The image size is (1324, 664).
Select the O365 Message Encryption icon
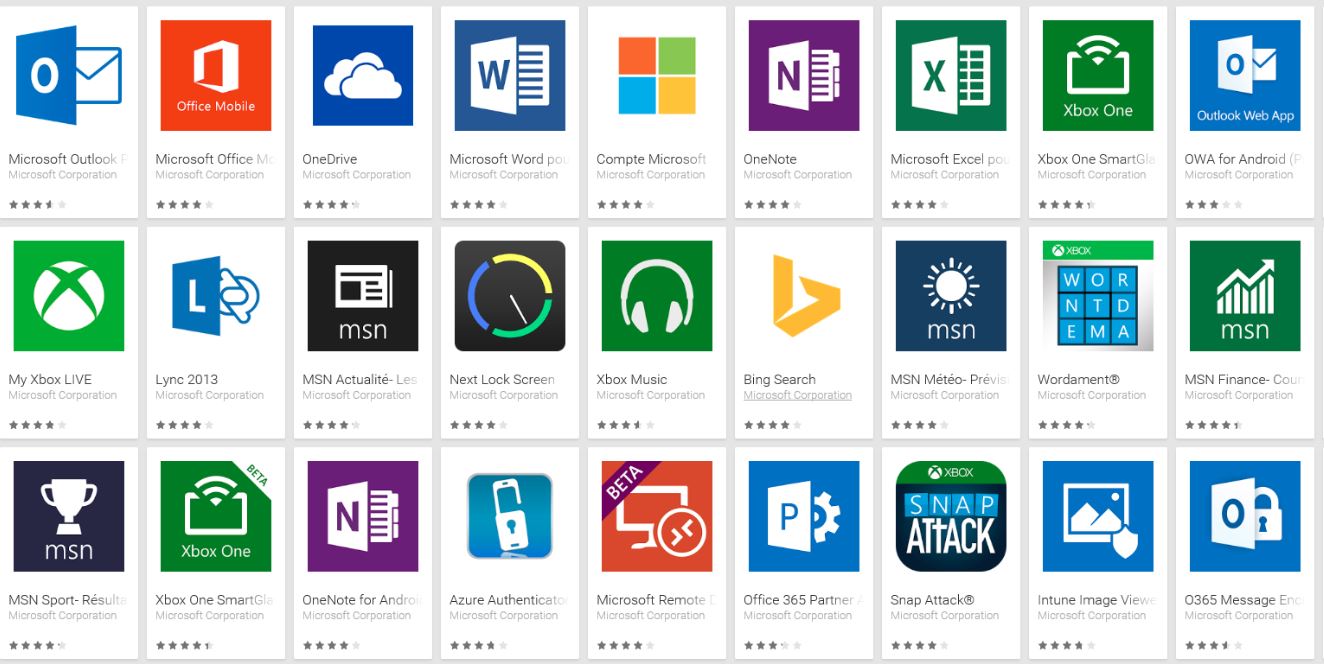[1245, 516]
